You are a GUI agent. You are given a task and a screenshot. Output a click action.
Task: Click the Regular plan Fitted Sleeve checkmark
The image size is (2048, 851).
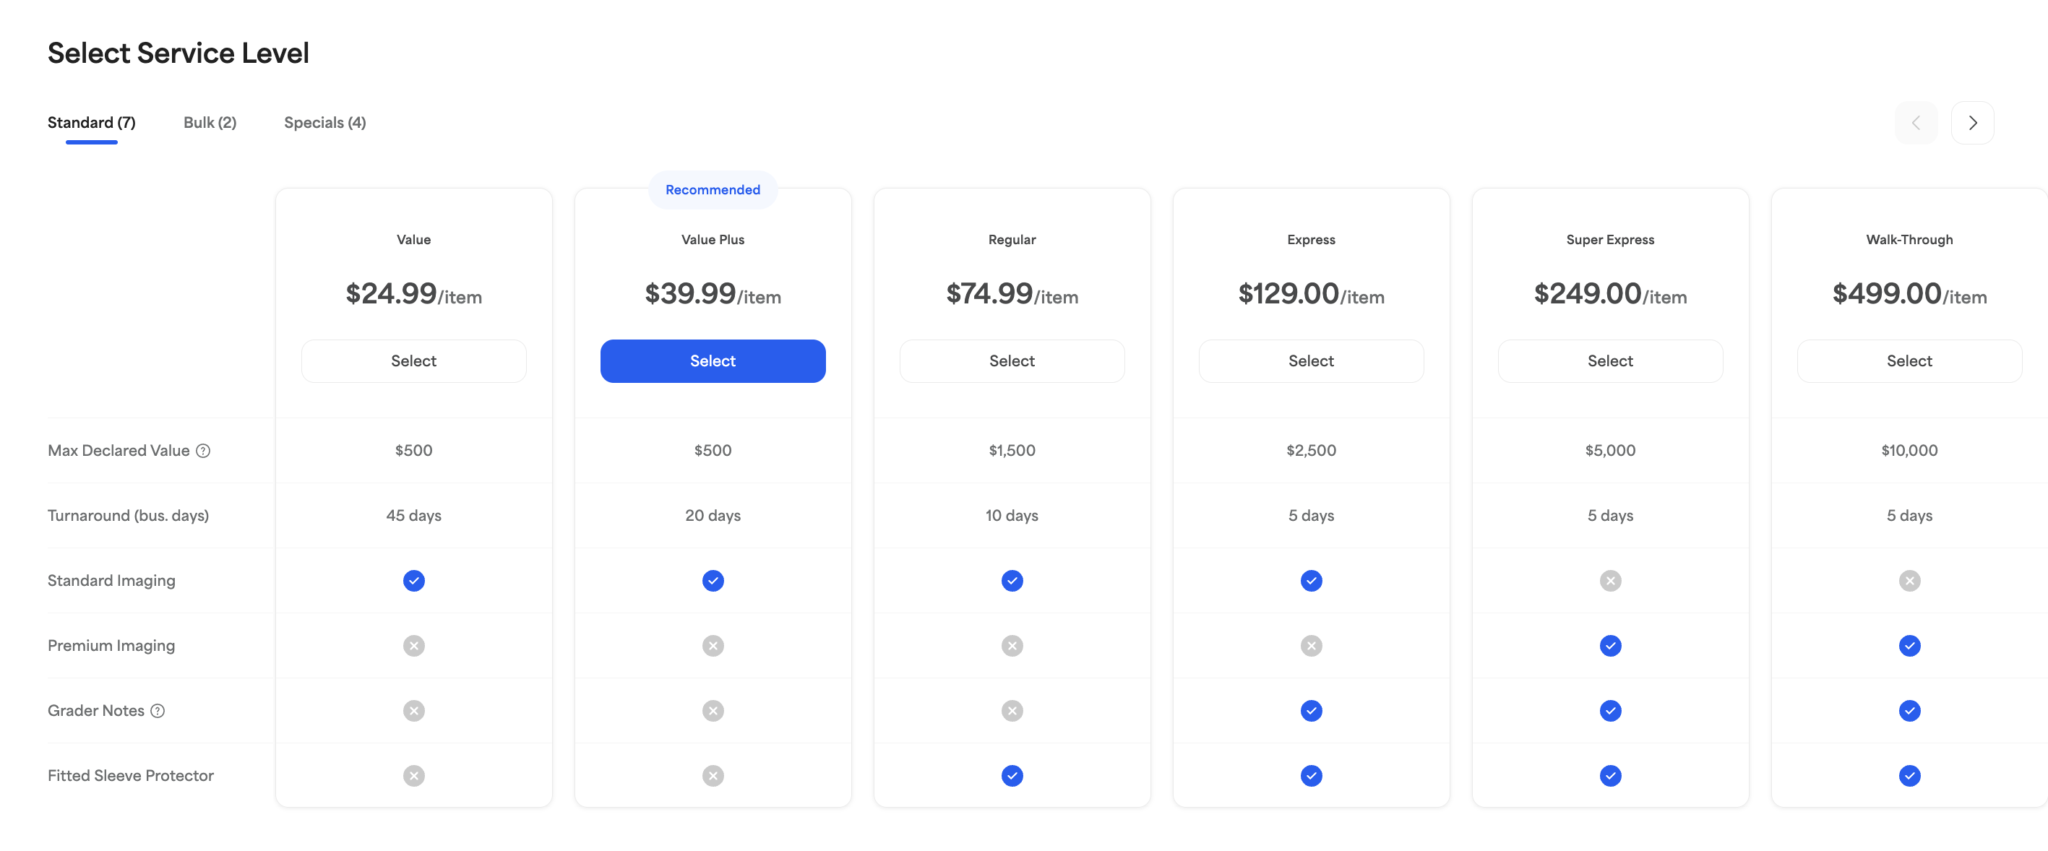click(x=1012, y=776)
